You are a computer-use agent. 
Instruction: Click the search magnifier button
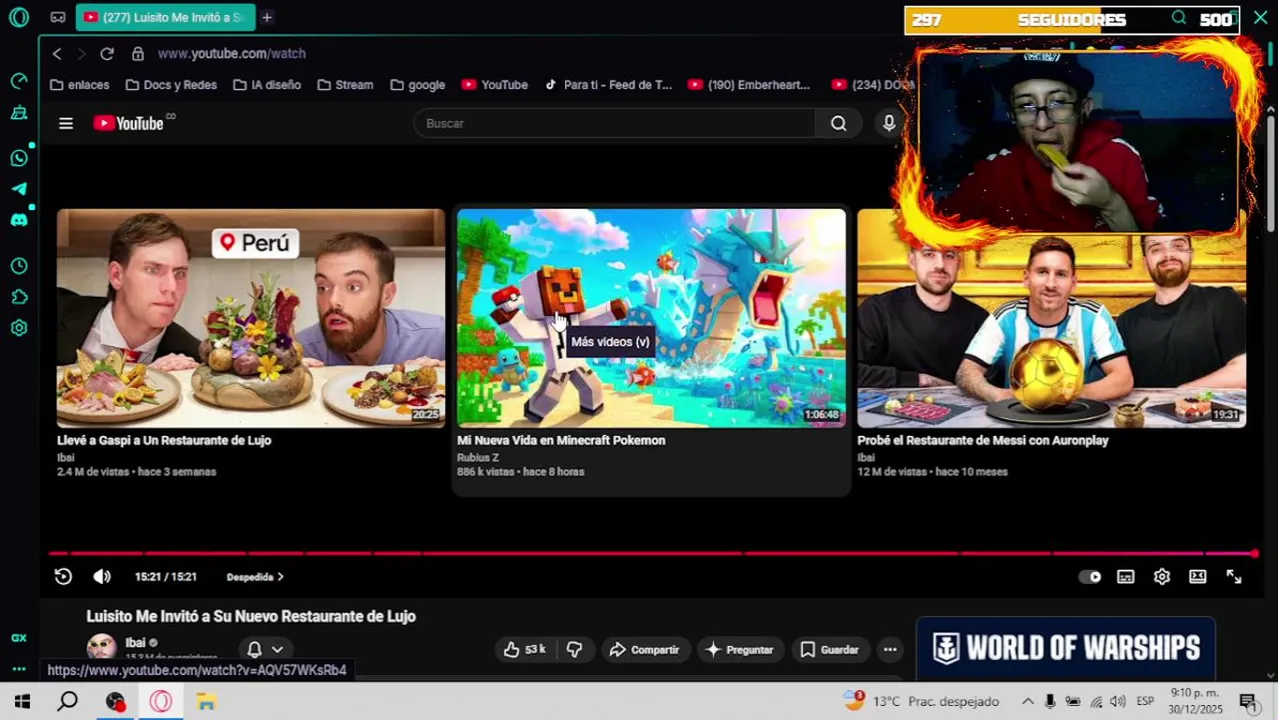[x=838, y=123]
